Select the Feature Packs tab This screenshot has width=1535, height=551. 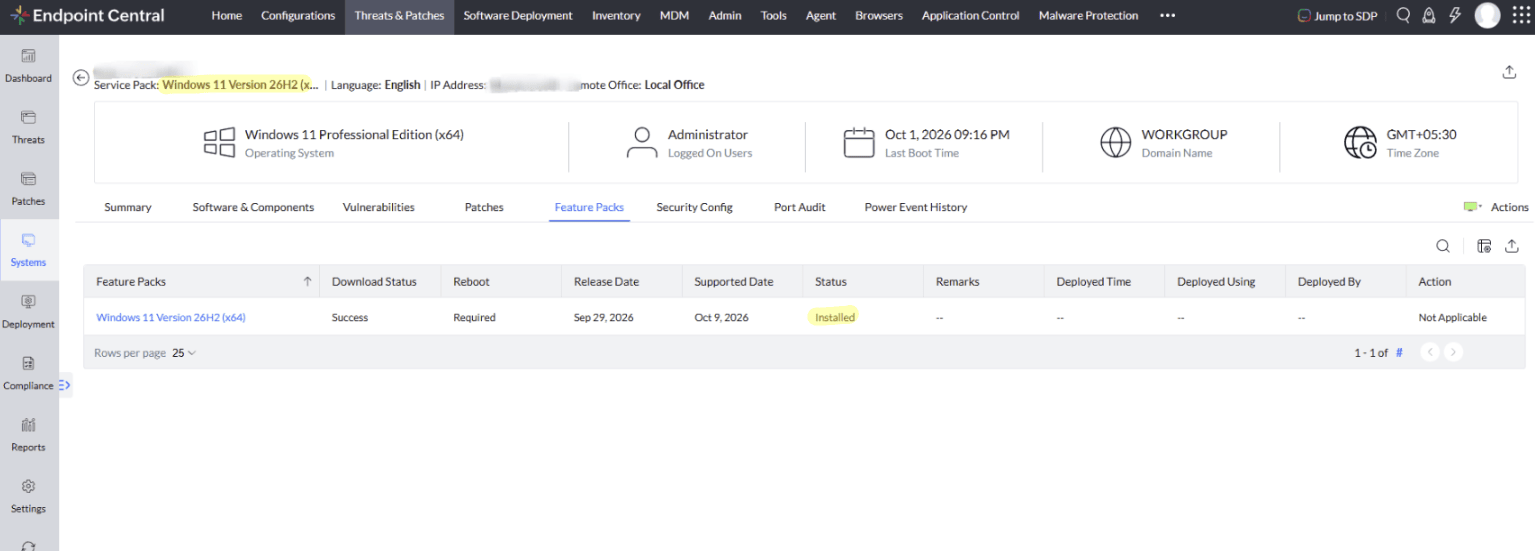[589, 207]
